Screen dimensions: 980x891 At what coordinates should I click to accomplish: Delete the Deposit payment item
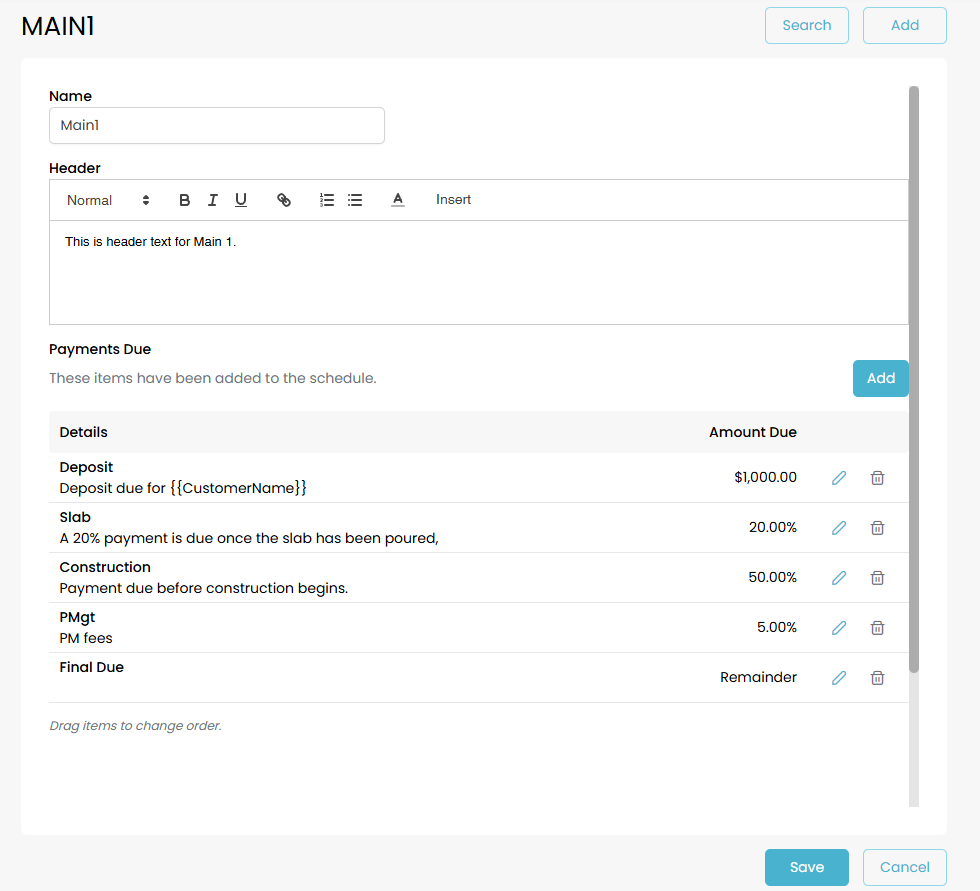click(877, 478)
